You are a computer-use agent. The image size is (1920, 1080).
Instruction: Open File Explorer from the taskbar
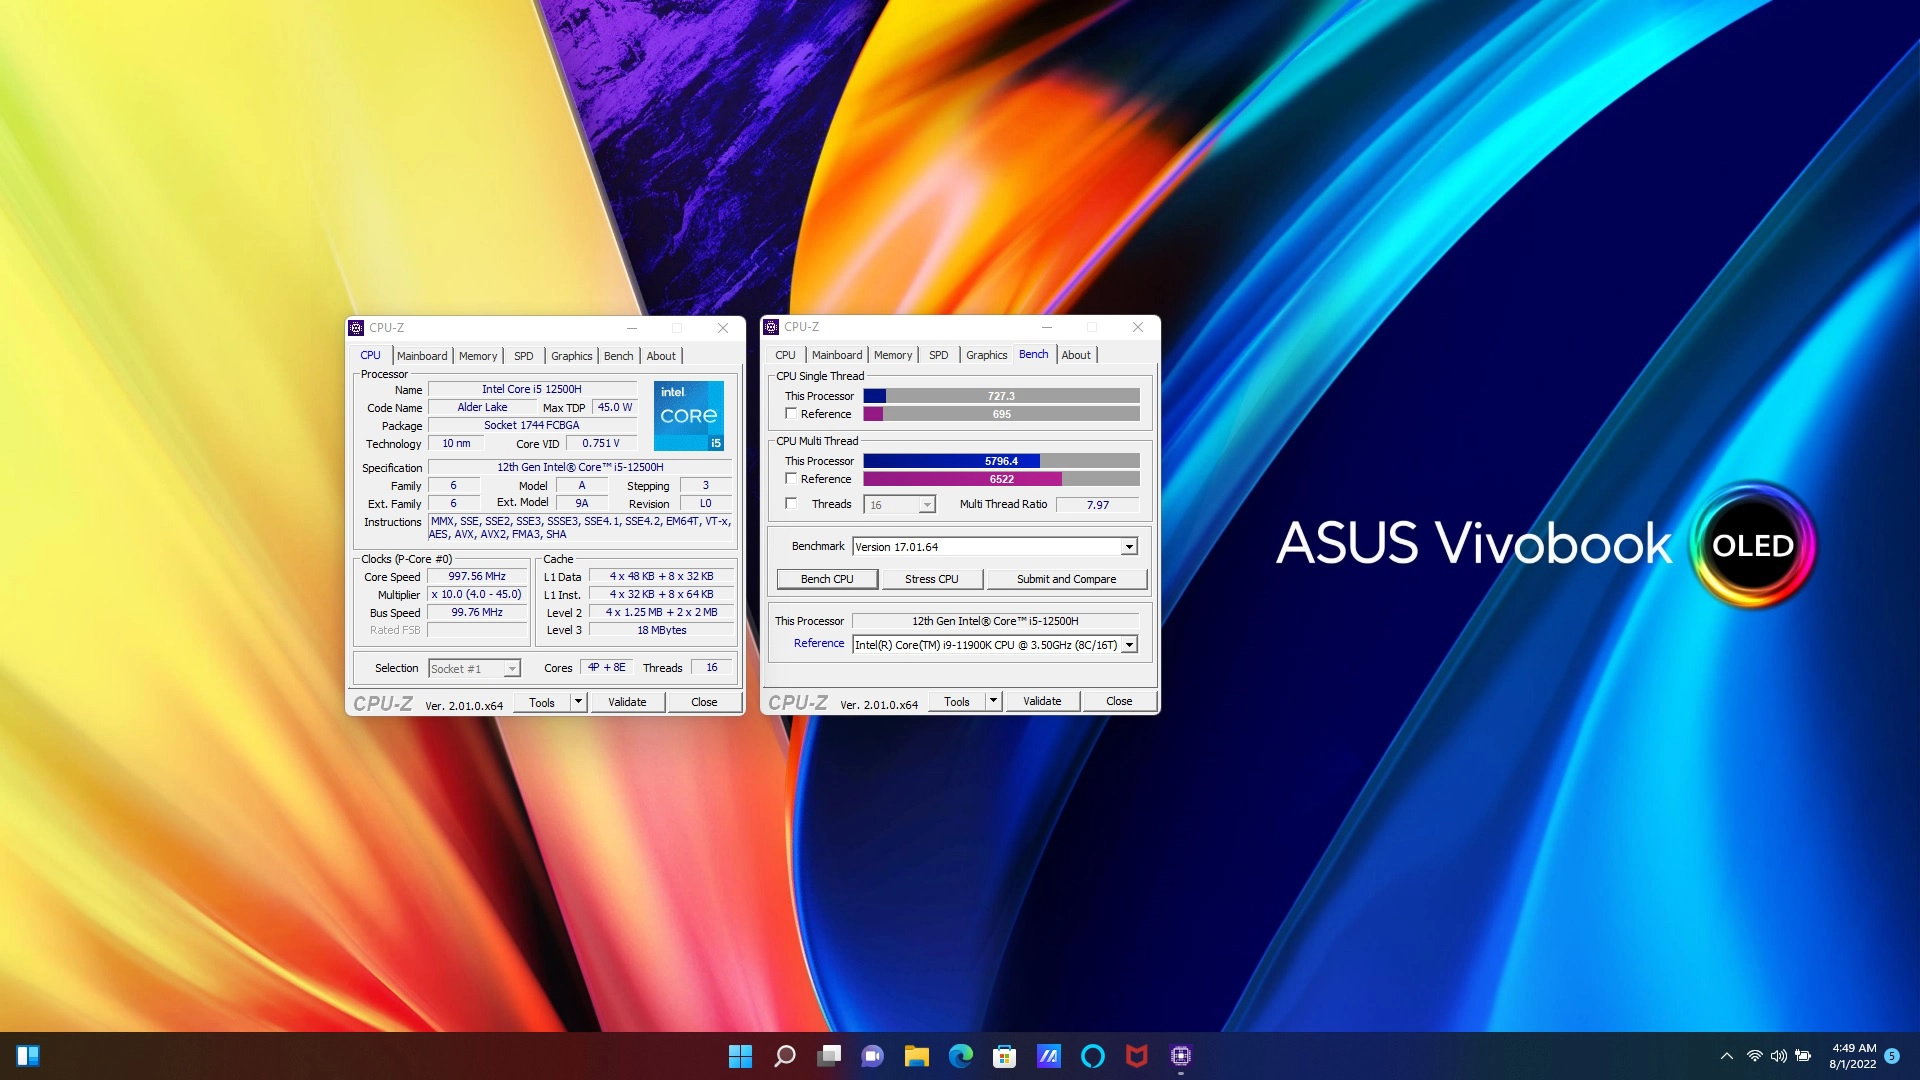tap(916, 1056)
